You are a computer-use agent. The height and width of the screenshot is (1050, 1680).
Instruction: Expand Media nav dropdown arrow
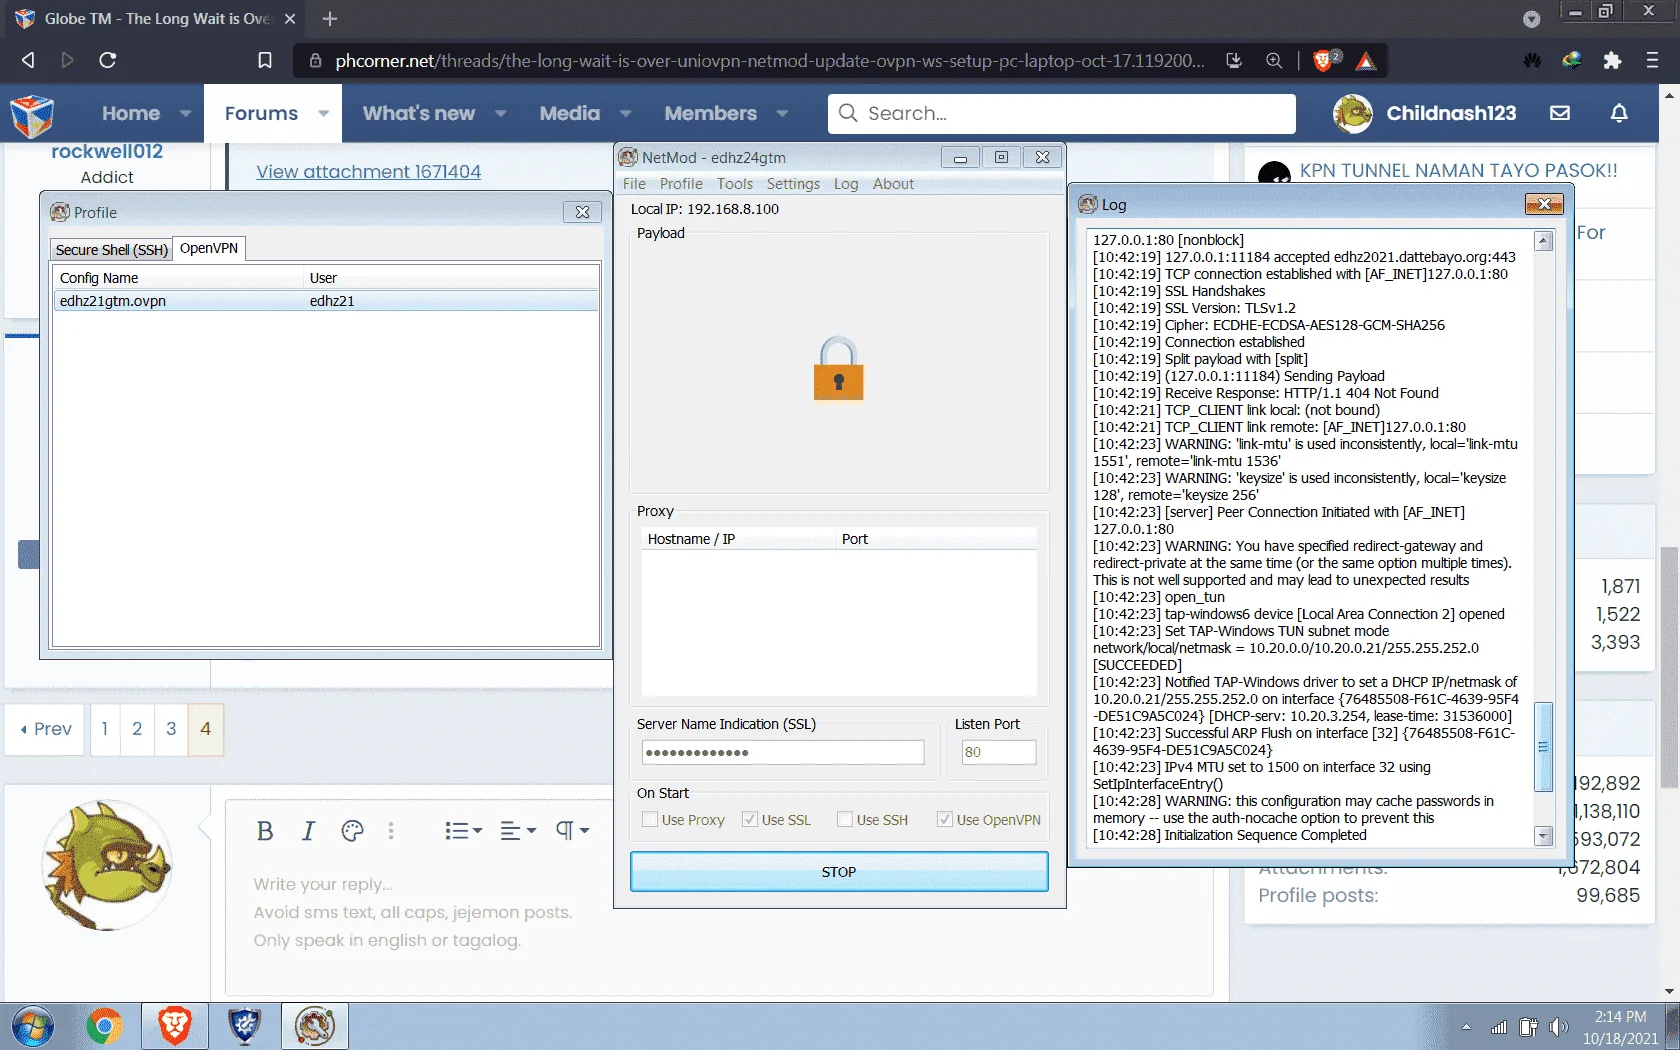point(625,114)
